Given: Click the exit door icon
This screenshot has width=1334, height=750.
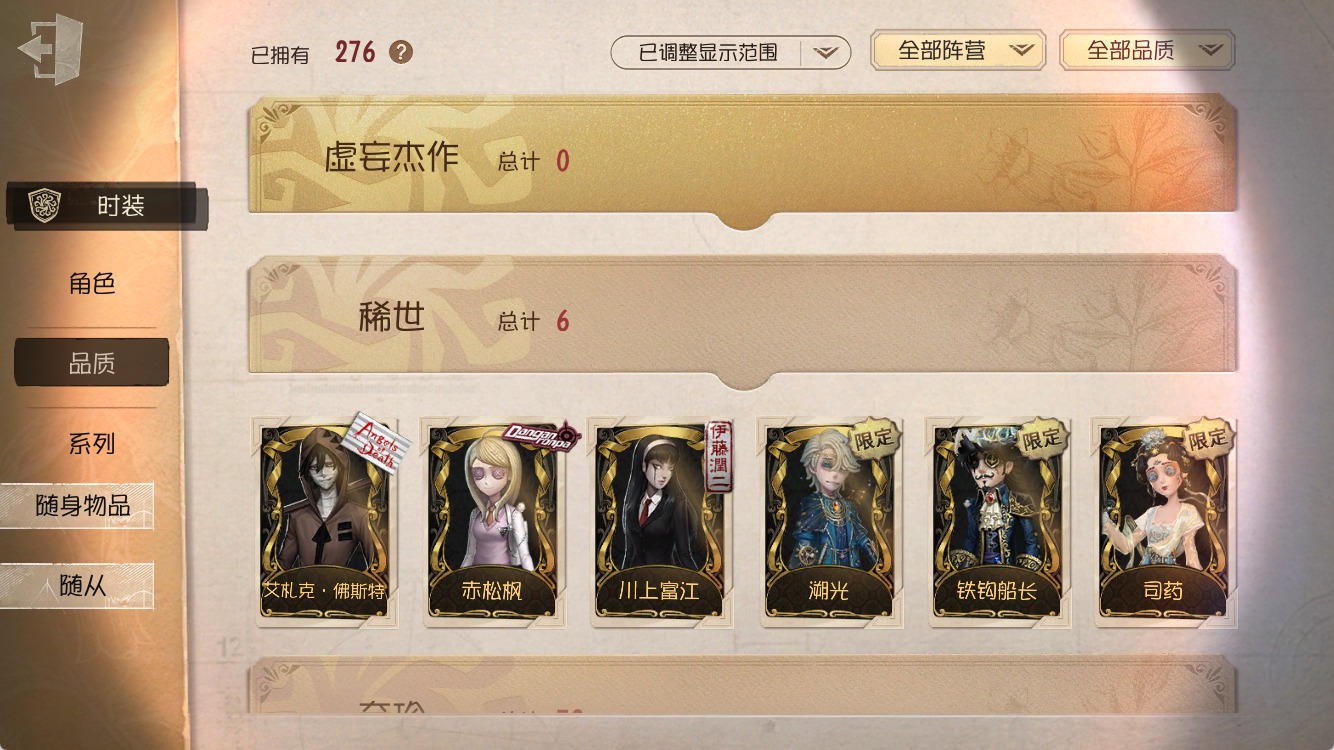Looking at the screenshot, I should tap(51, 49).
